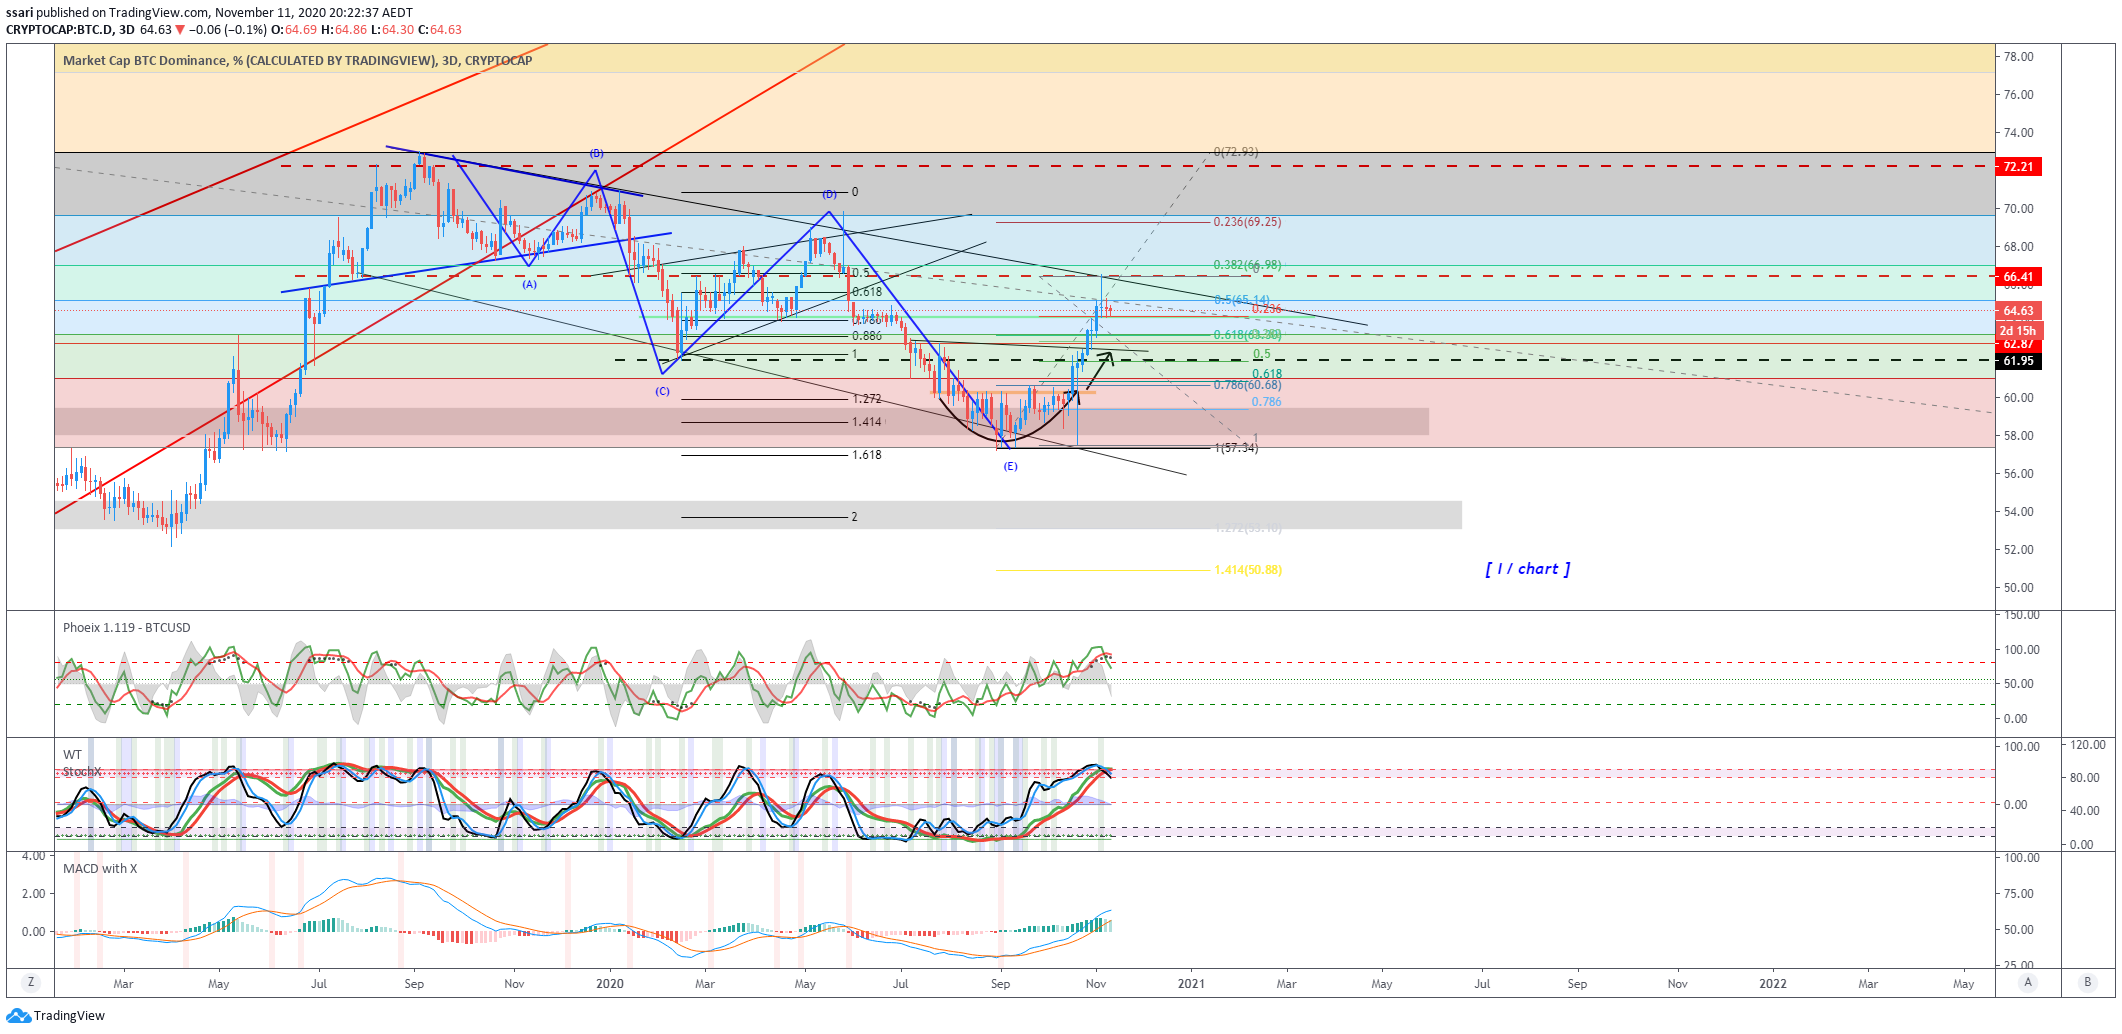The height and width of the screenshot is (1034, 2122).
Task: Select the (E) wave label
Action: click(x=1010, y=466)
